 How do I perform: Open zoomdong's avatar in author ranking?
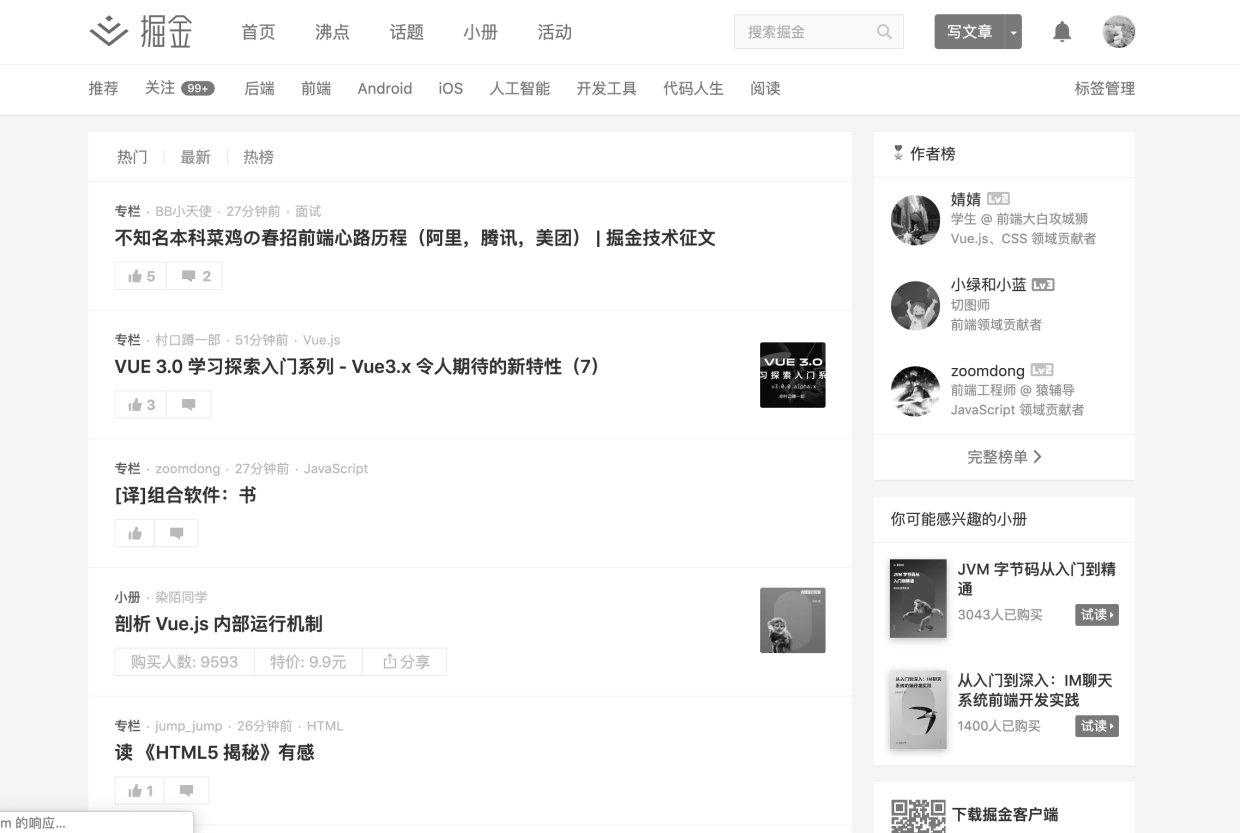click(x=915, y=391)
